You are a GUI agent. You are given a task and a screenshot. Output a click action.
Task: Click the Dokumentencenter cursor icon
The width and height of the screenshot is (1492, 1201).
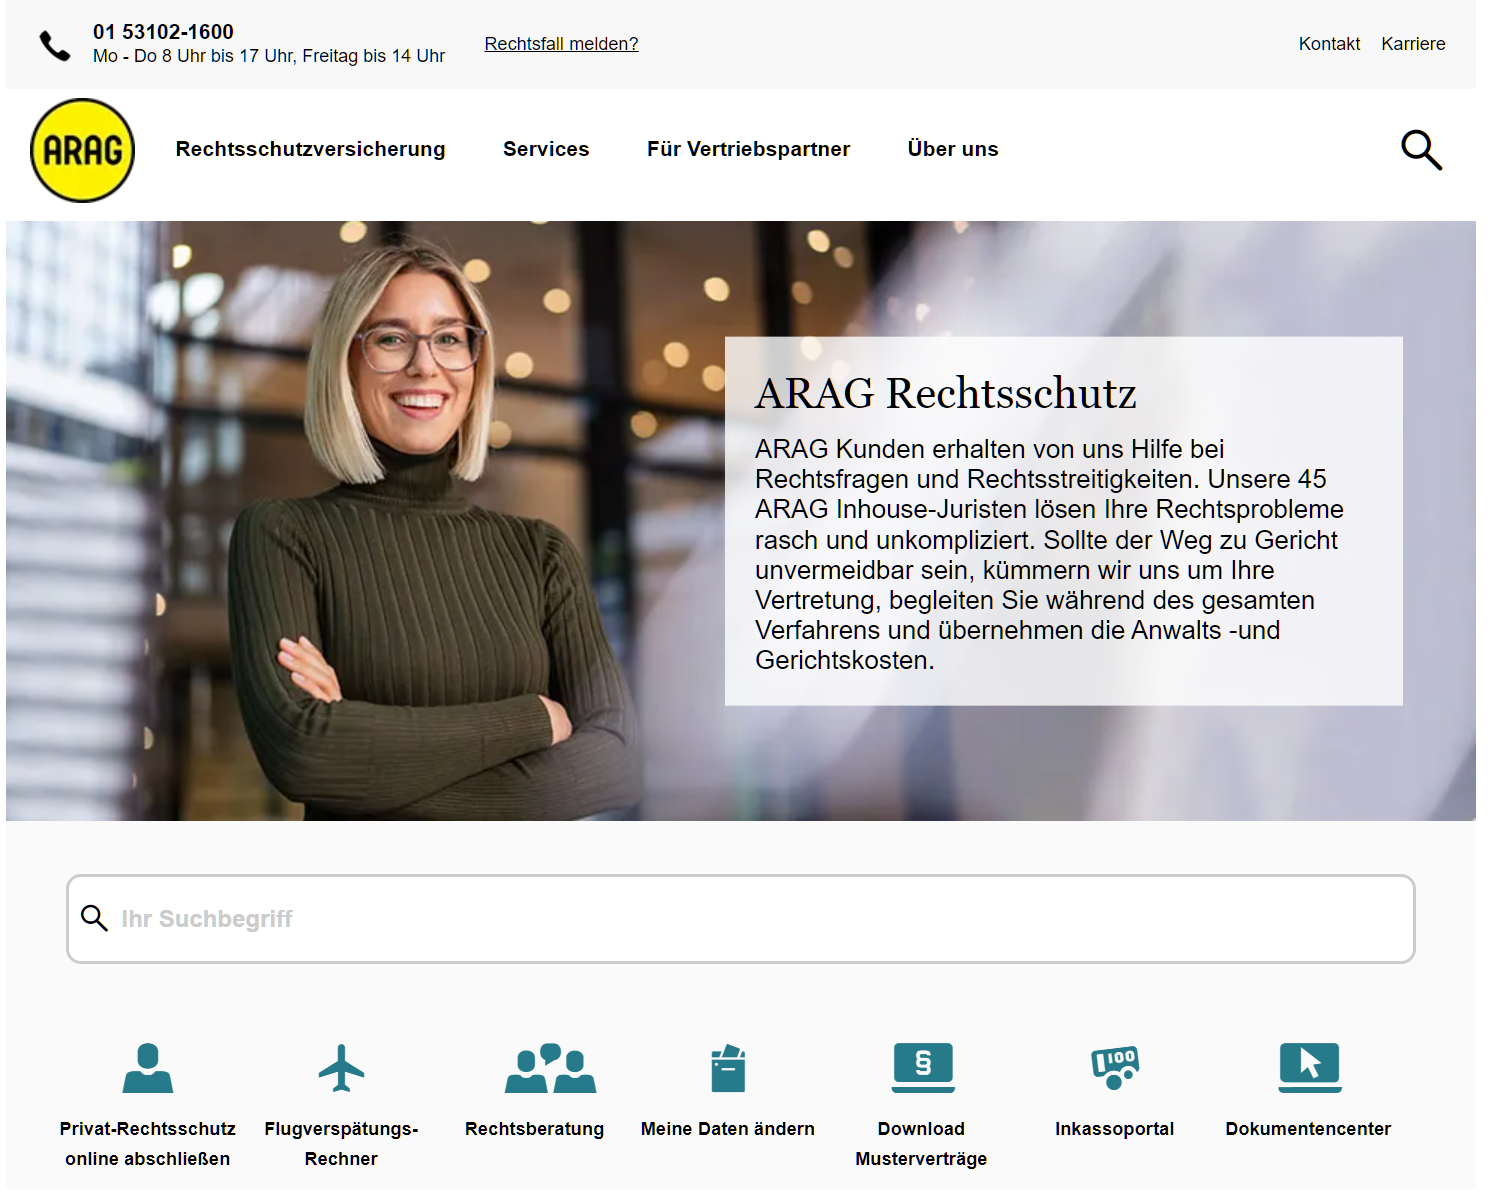tap(1309, 1067)
